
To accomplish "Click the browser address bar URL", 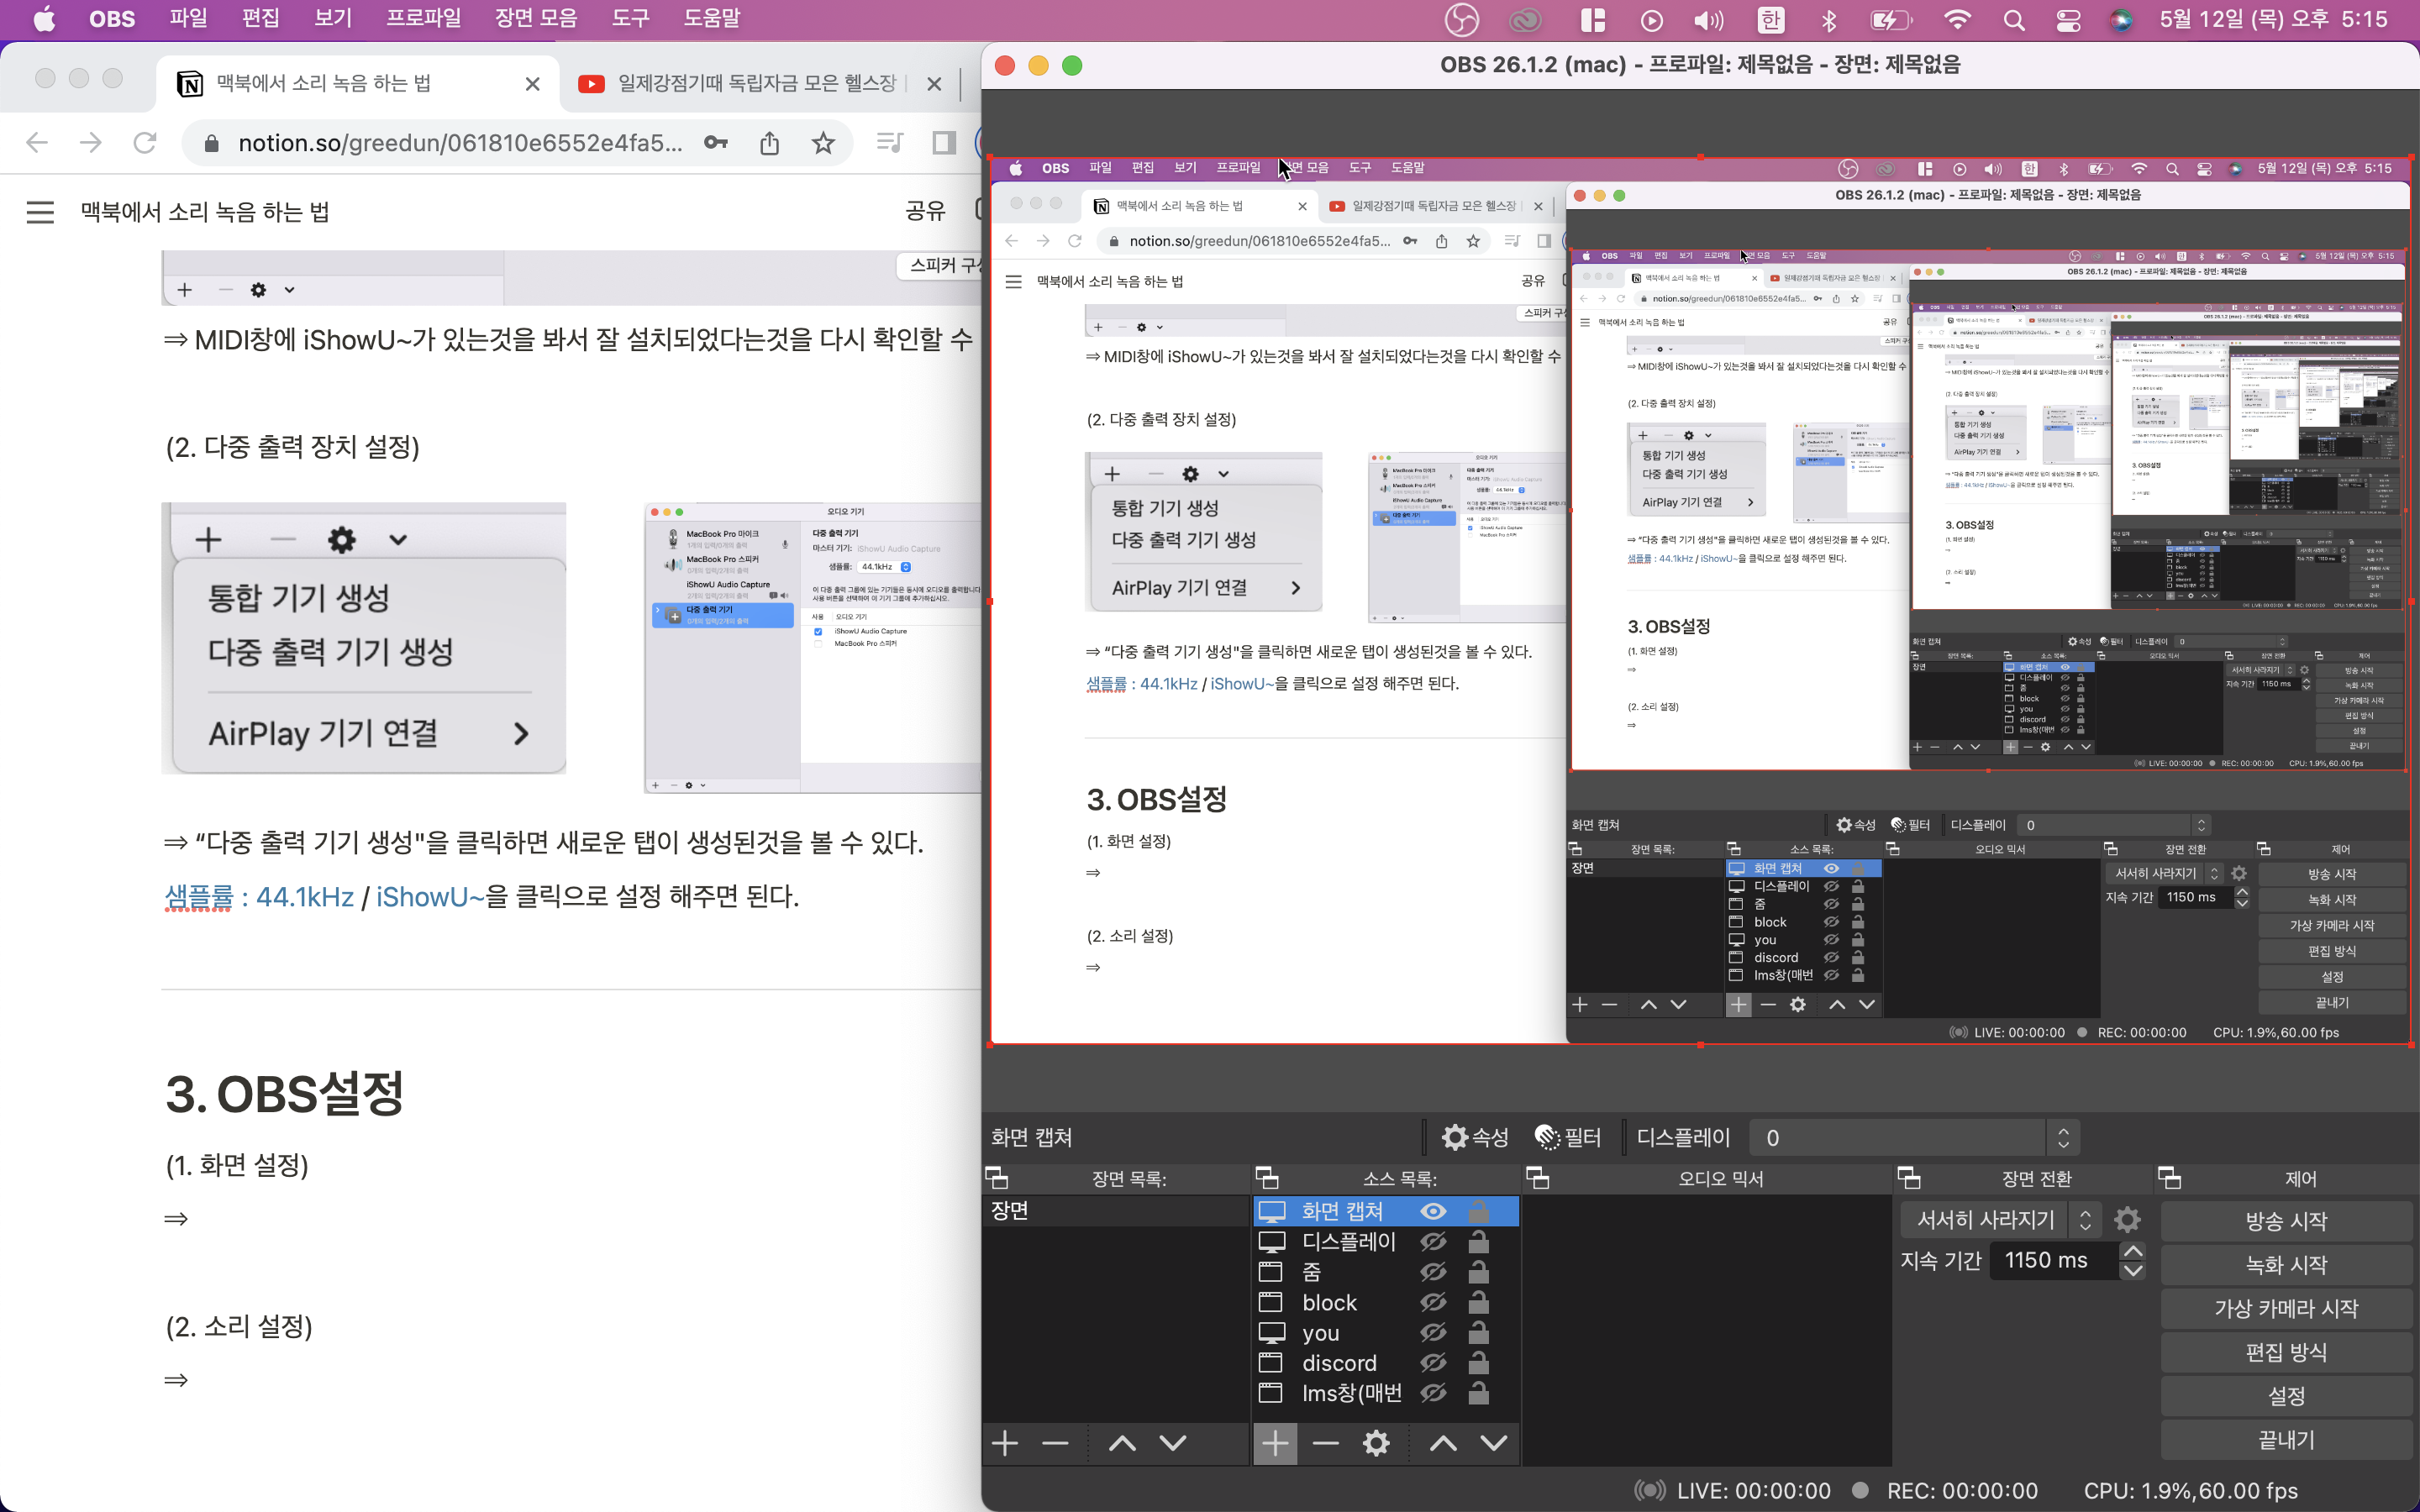I will tap(460, 143).
